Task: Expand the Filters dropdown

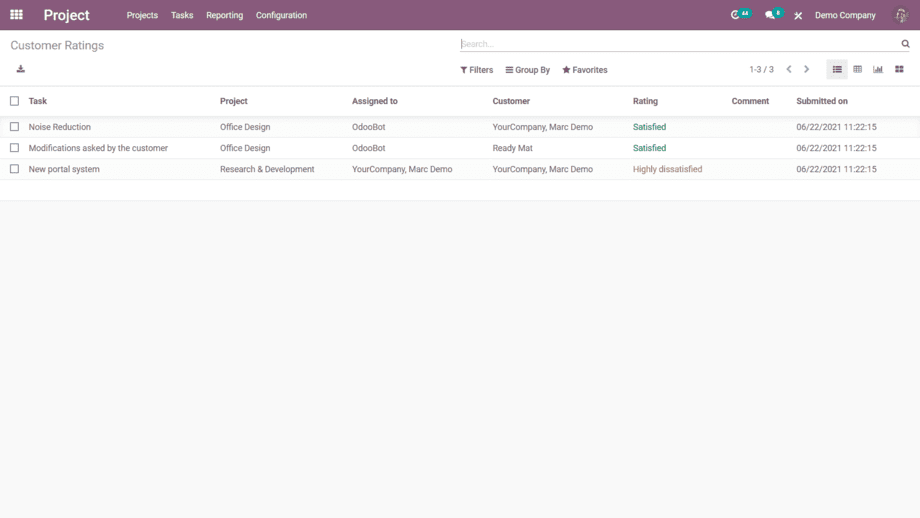Action: click(x=476, y=70)
